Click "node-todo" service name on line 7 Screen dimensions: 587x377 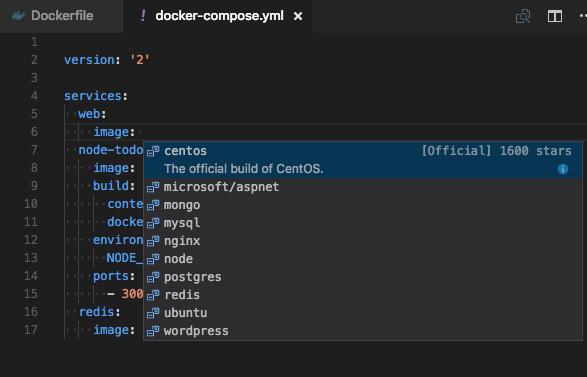pyautogui.click(x=111, y=150)
